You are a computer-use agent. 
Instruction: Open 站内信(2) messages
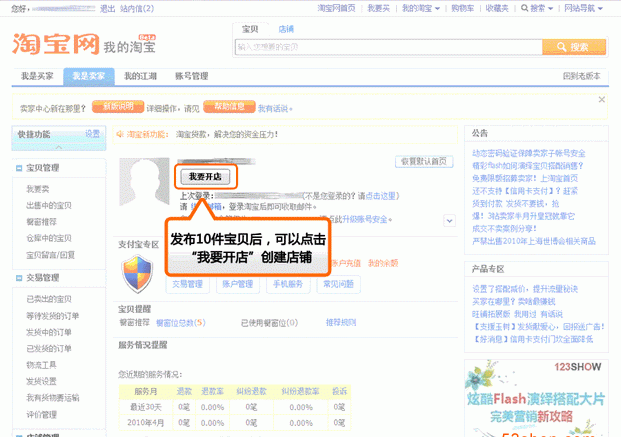point(137,8)
